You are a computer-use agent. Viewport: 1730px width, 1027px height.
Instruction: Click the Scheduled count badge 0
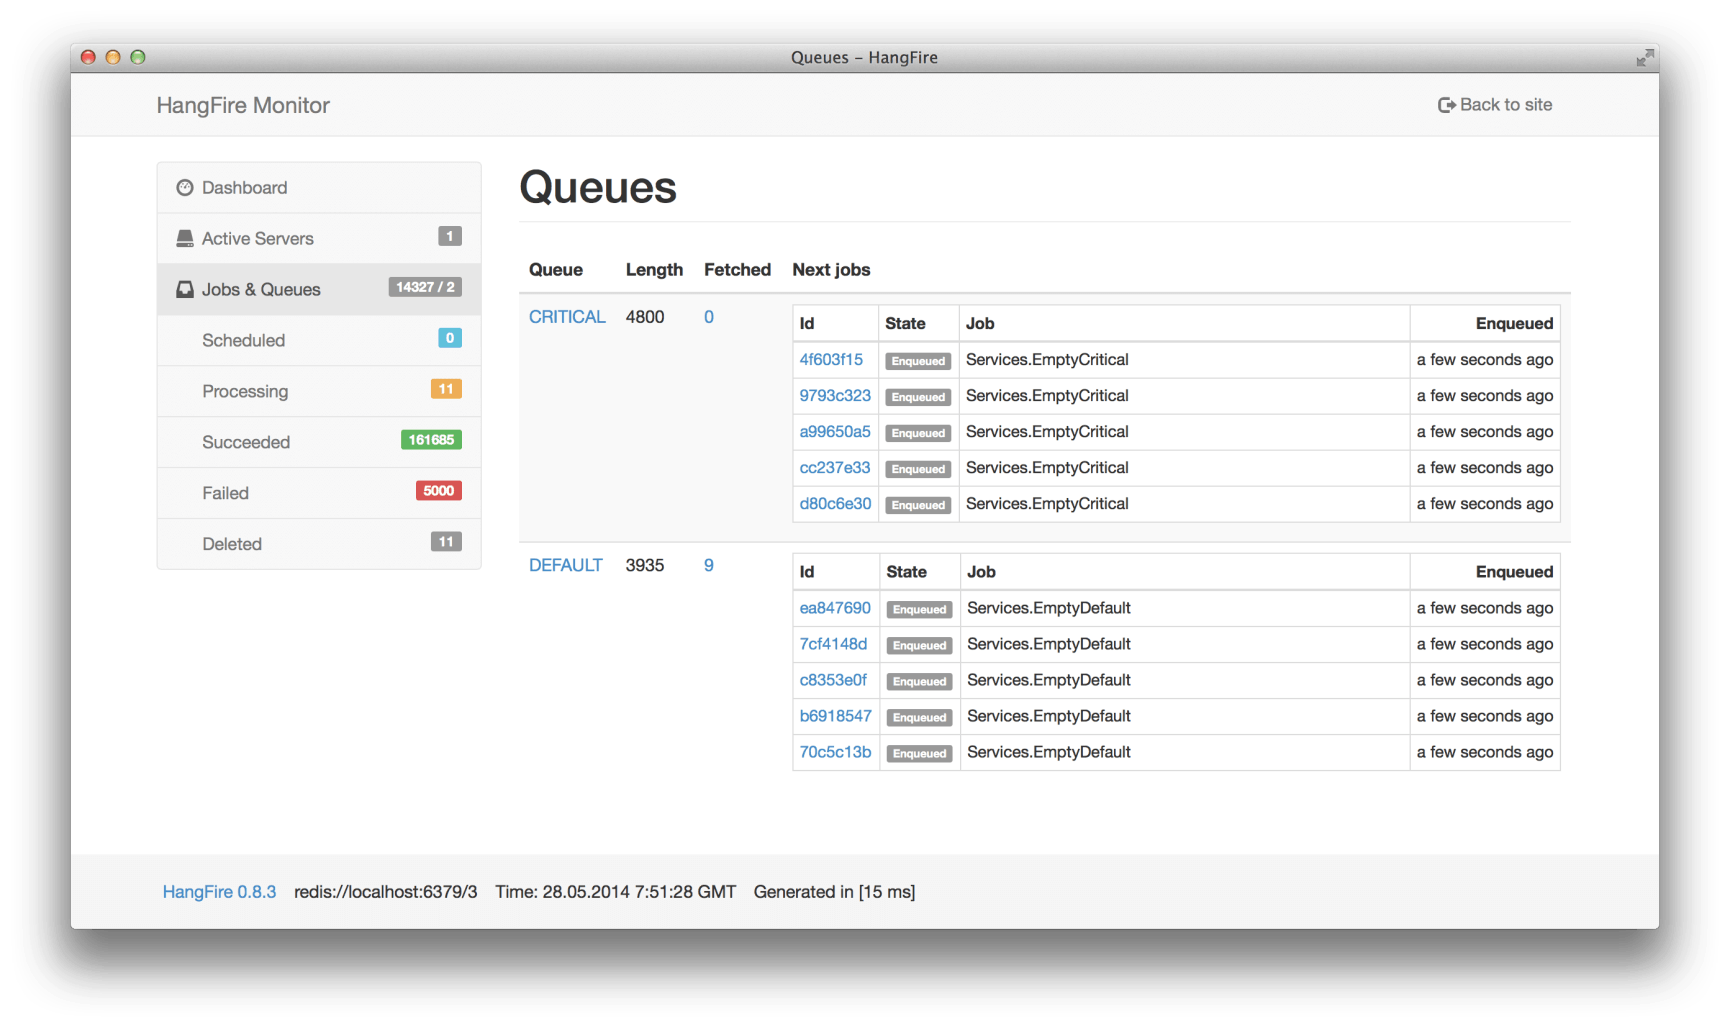(450, 339)
